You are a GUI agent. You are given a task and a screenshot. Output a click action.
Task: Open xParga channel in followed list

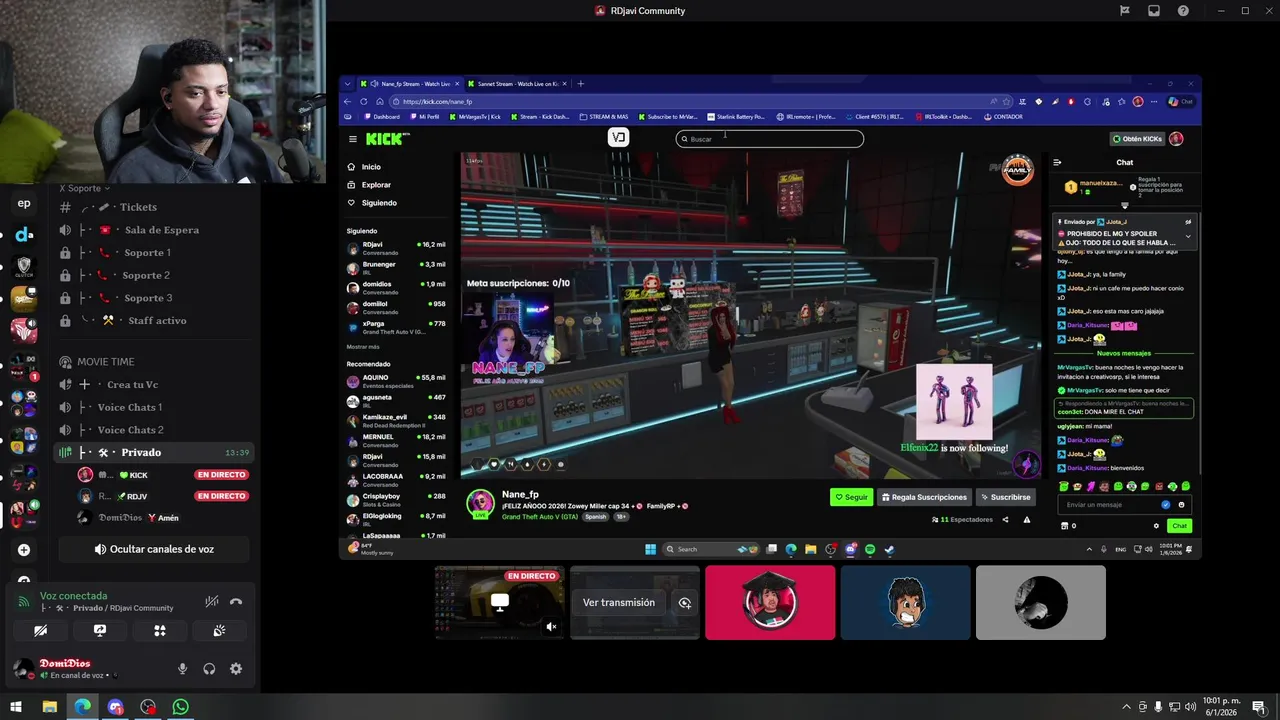(396, 327)
